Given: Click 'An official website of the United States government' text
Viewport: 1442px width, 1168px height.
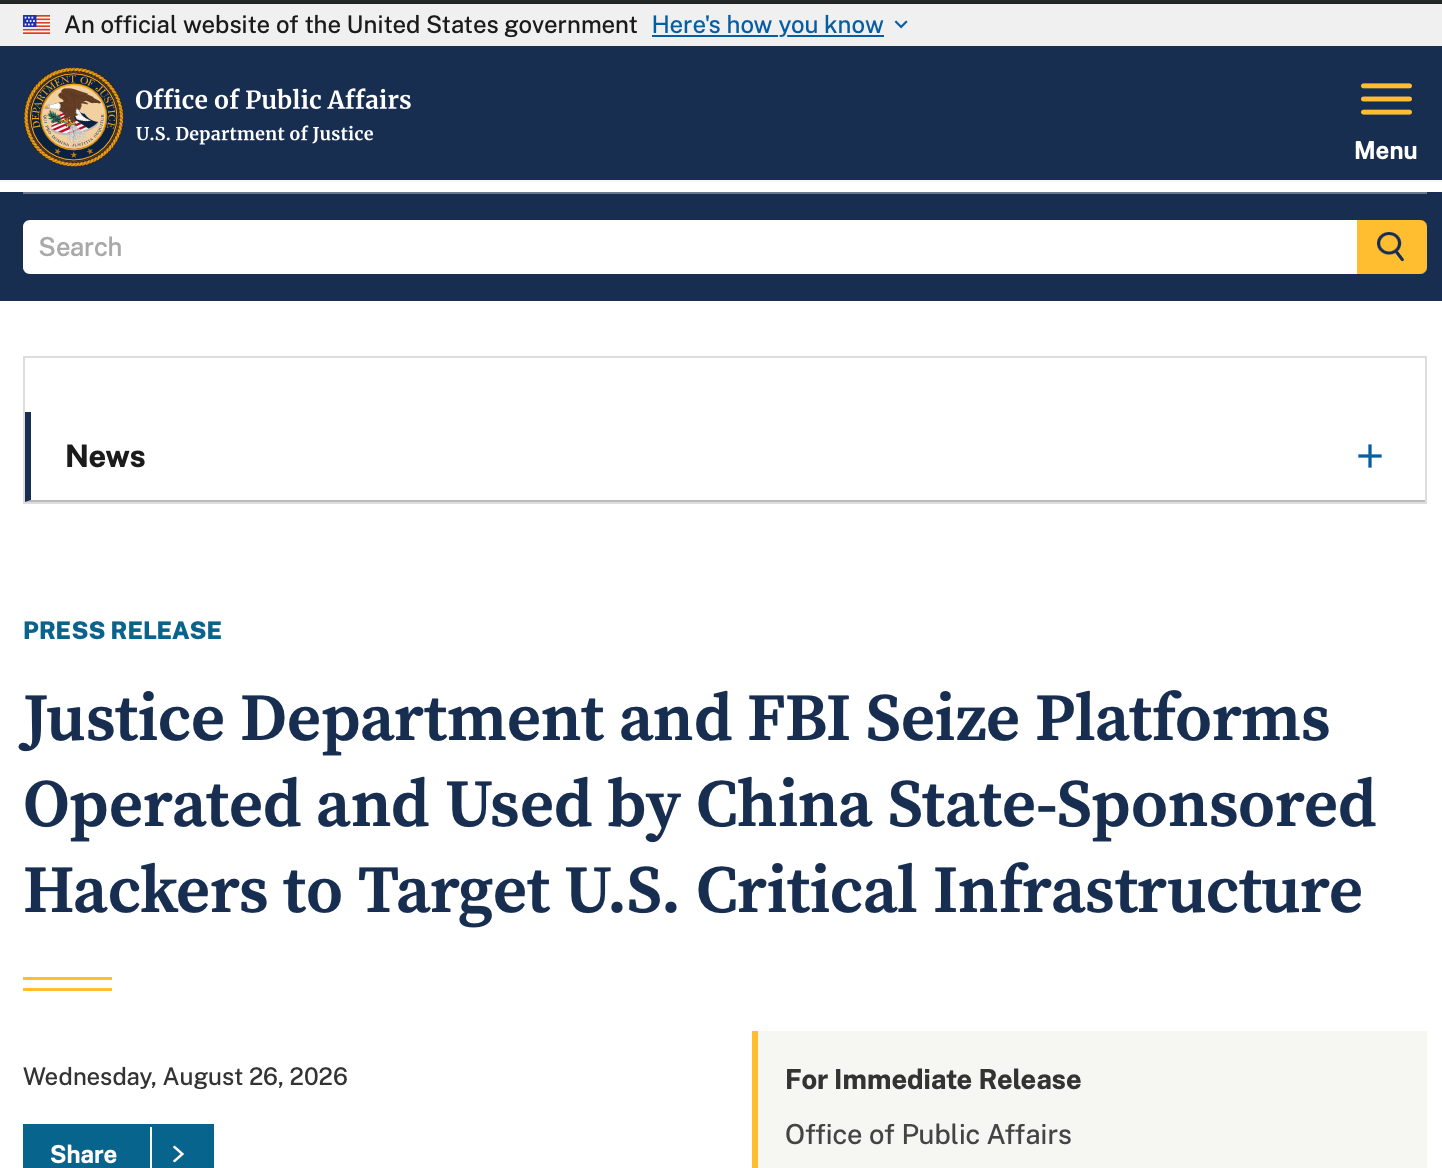Looking at the screenshot, I should pos(351,25).
